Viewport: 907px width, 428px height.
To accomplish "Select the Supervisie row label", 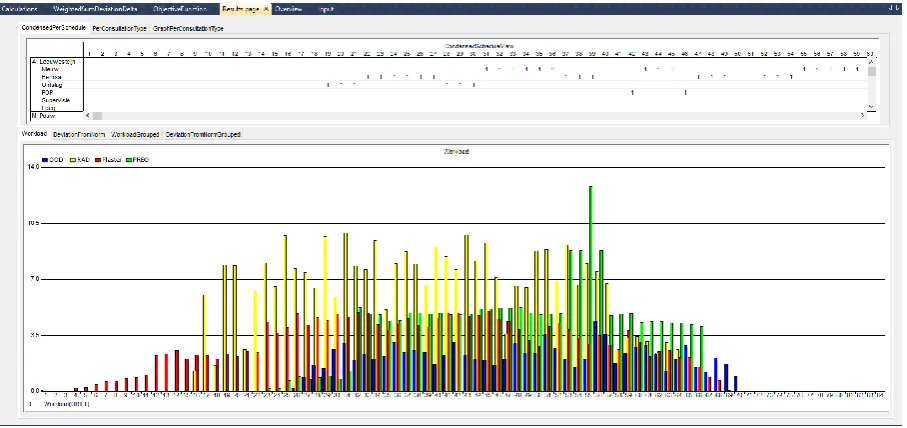I will (x=56, y=100).
